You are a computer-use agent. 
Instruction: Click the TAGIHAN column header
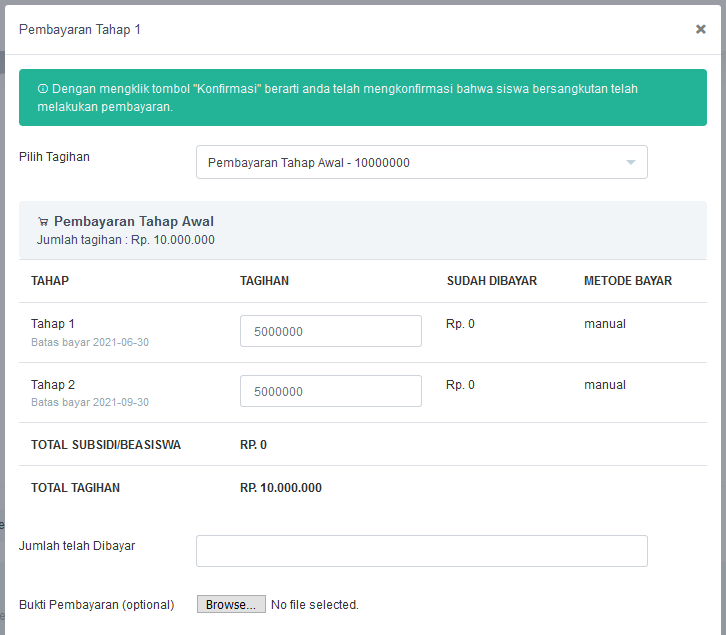[x=264, y=281]
